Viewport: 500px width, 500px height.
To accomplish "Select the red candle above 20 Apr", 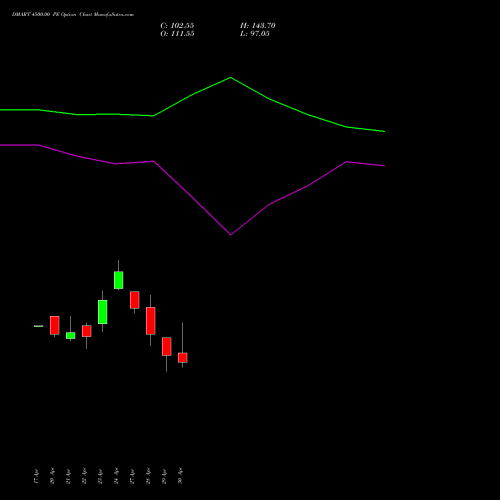I will click(x=55, y=325).
